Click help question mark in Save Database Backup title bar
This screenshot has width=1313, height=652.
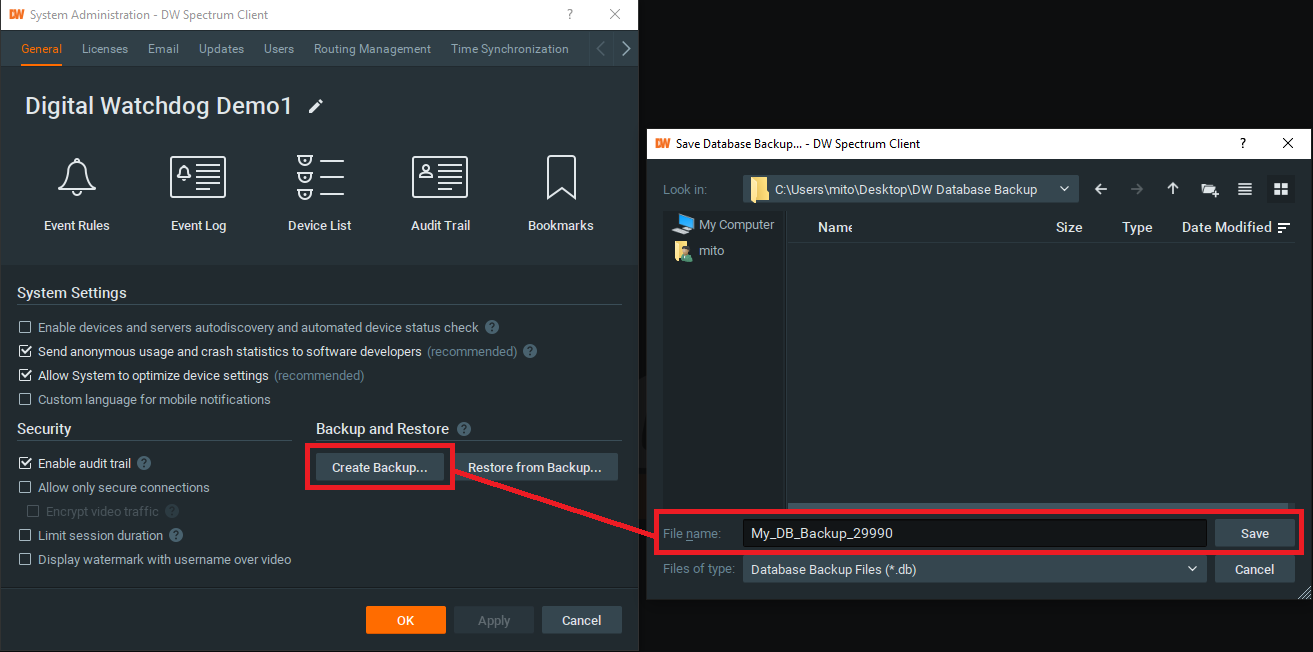[1243, 144]
